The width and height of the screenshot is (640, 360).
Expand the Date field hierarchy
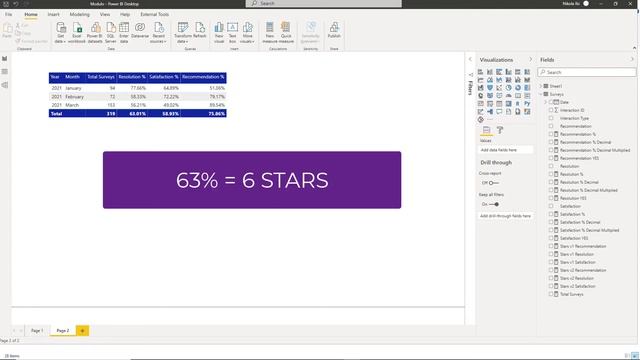(546, 102)
